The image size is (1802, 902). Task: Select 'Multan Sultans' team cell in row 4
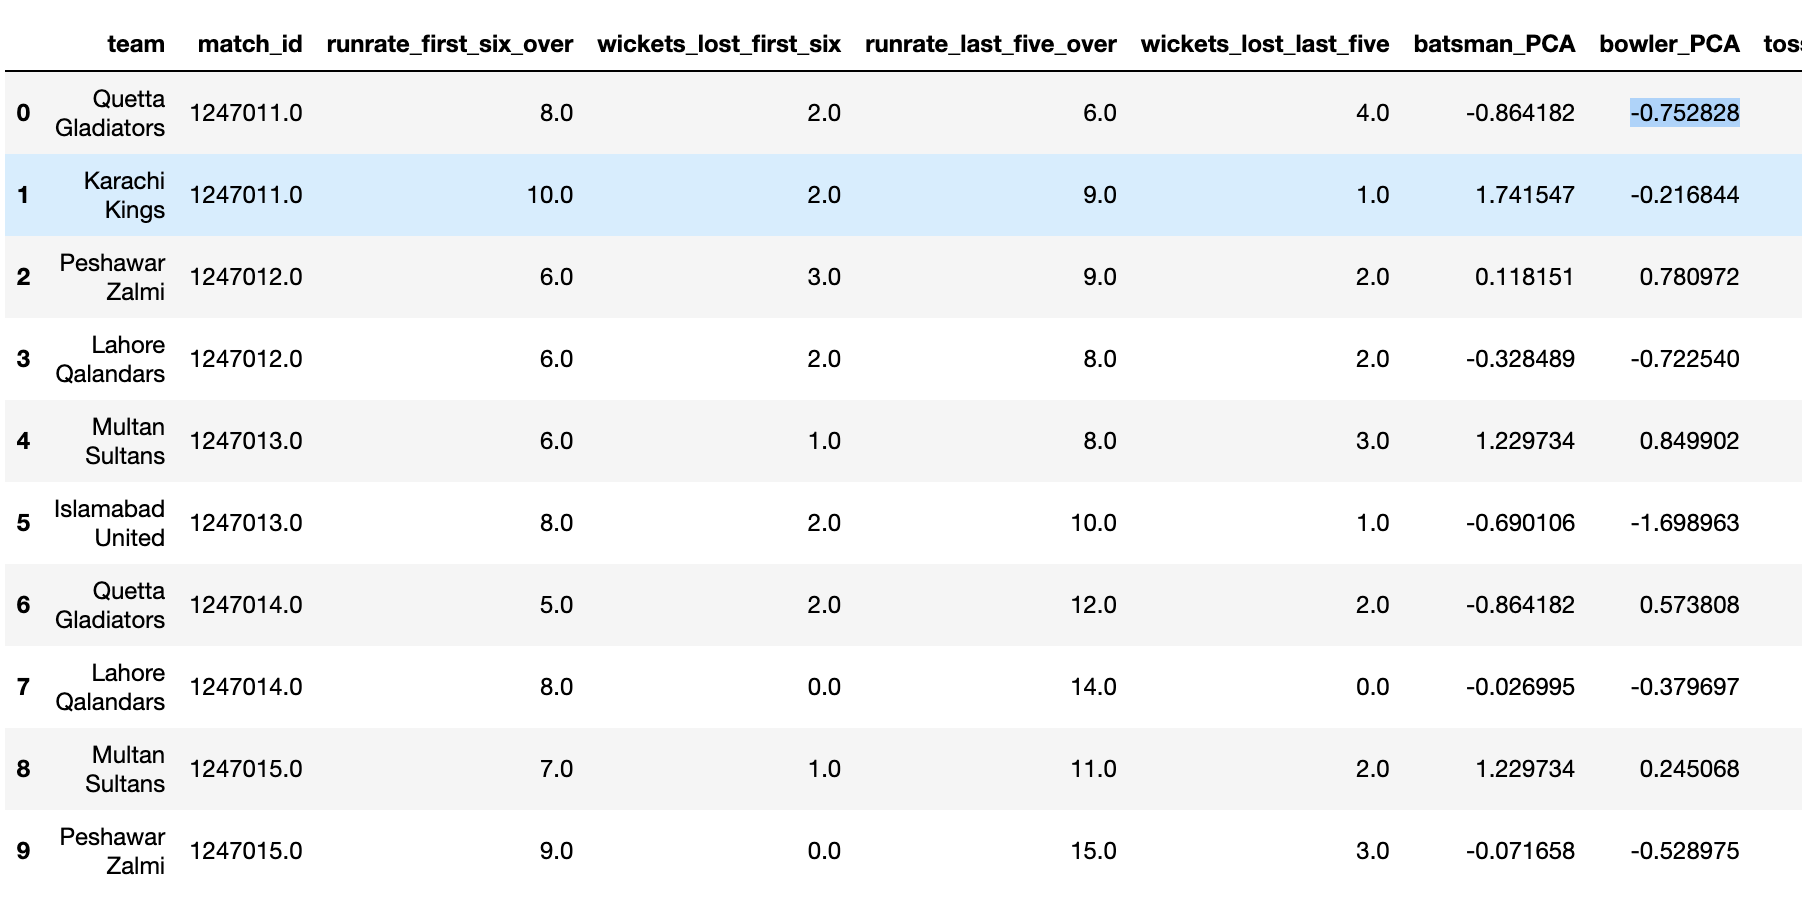point(125,441)
